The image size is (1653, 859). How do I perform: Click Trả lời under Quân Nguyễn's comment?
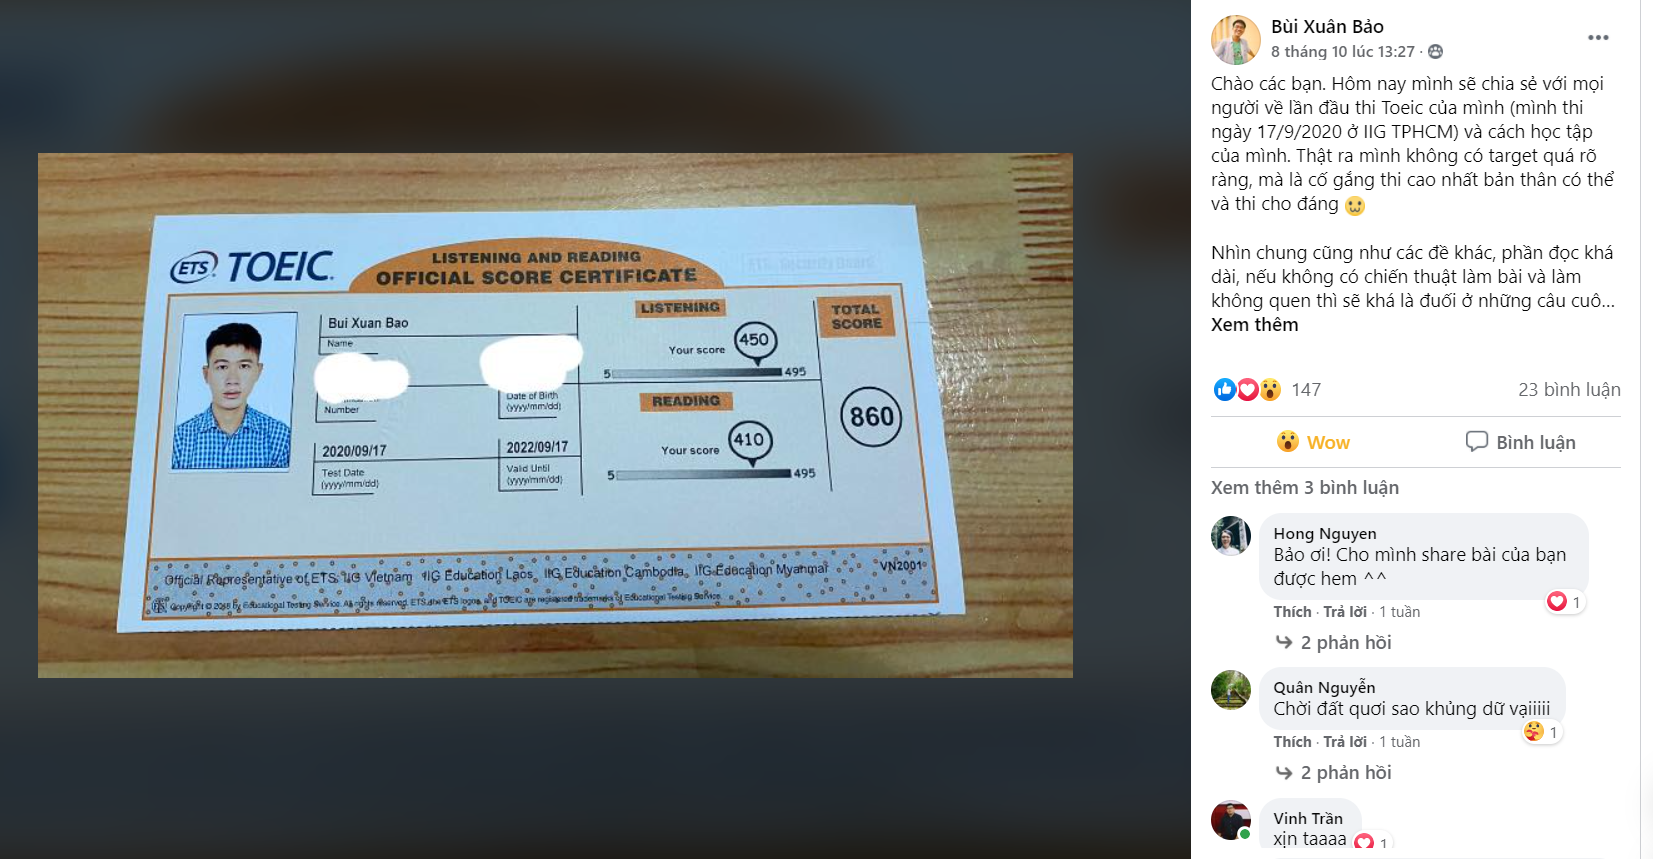coord(1345,742)
